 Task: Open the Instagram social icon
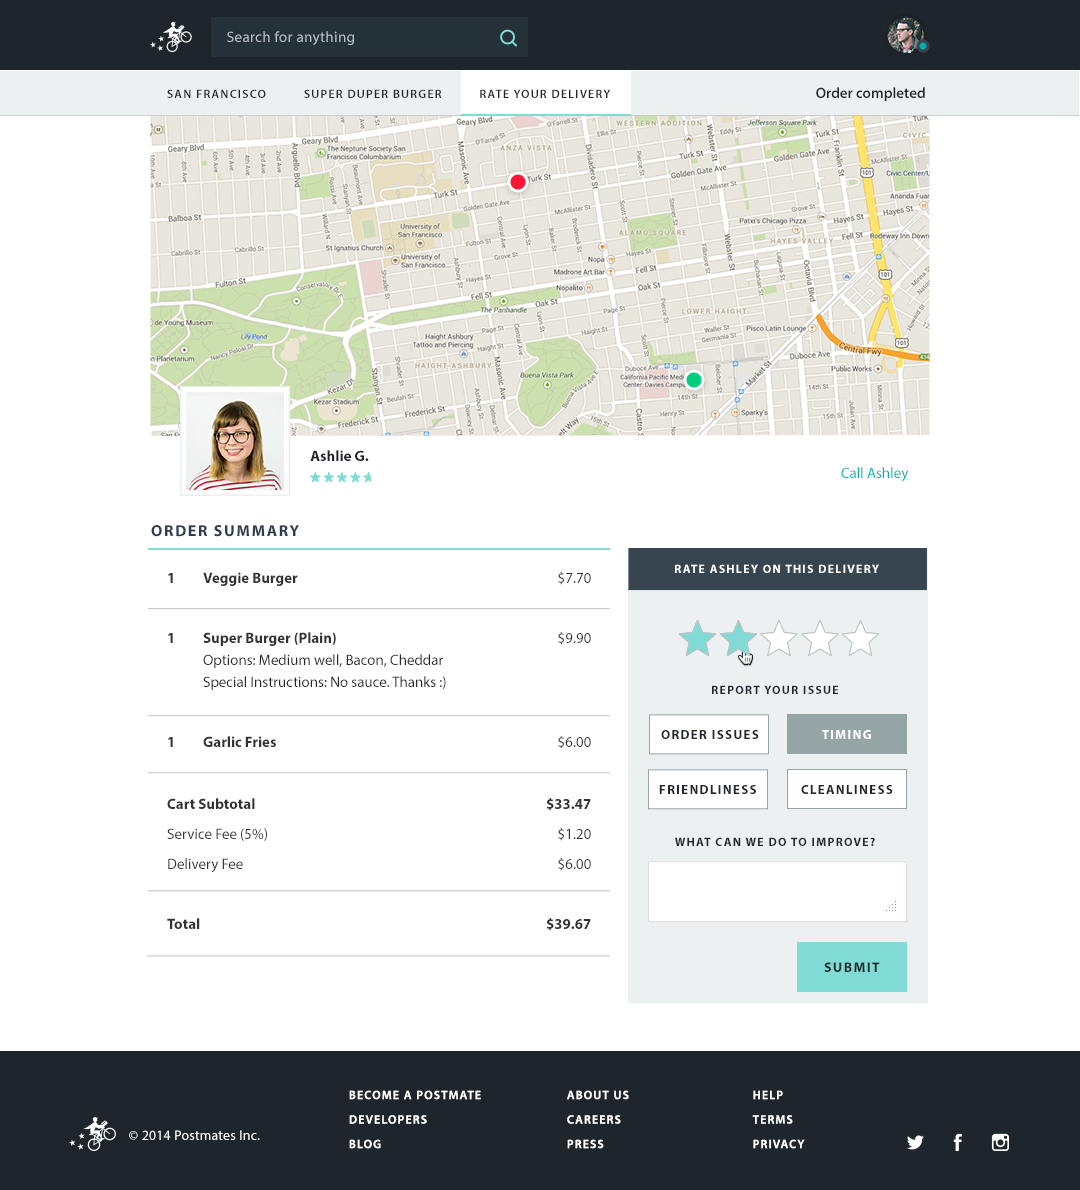[1000, 1142]
